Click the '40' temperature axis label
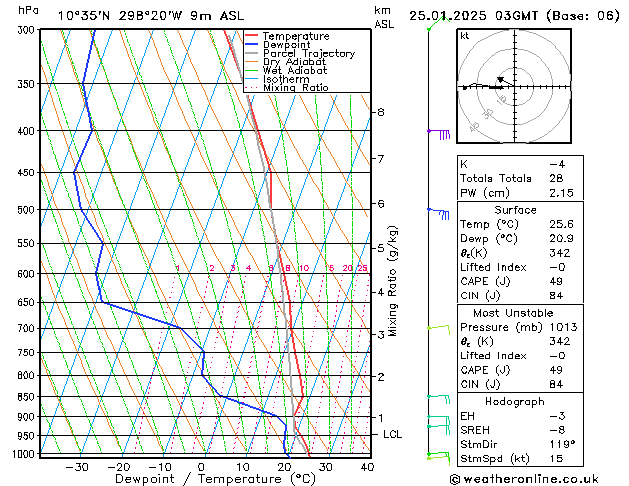The width and height of the screenshot is (629, 486). pyautogui.click(x=367, y=468)
